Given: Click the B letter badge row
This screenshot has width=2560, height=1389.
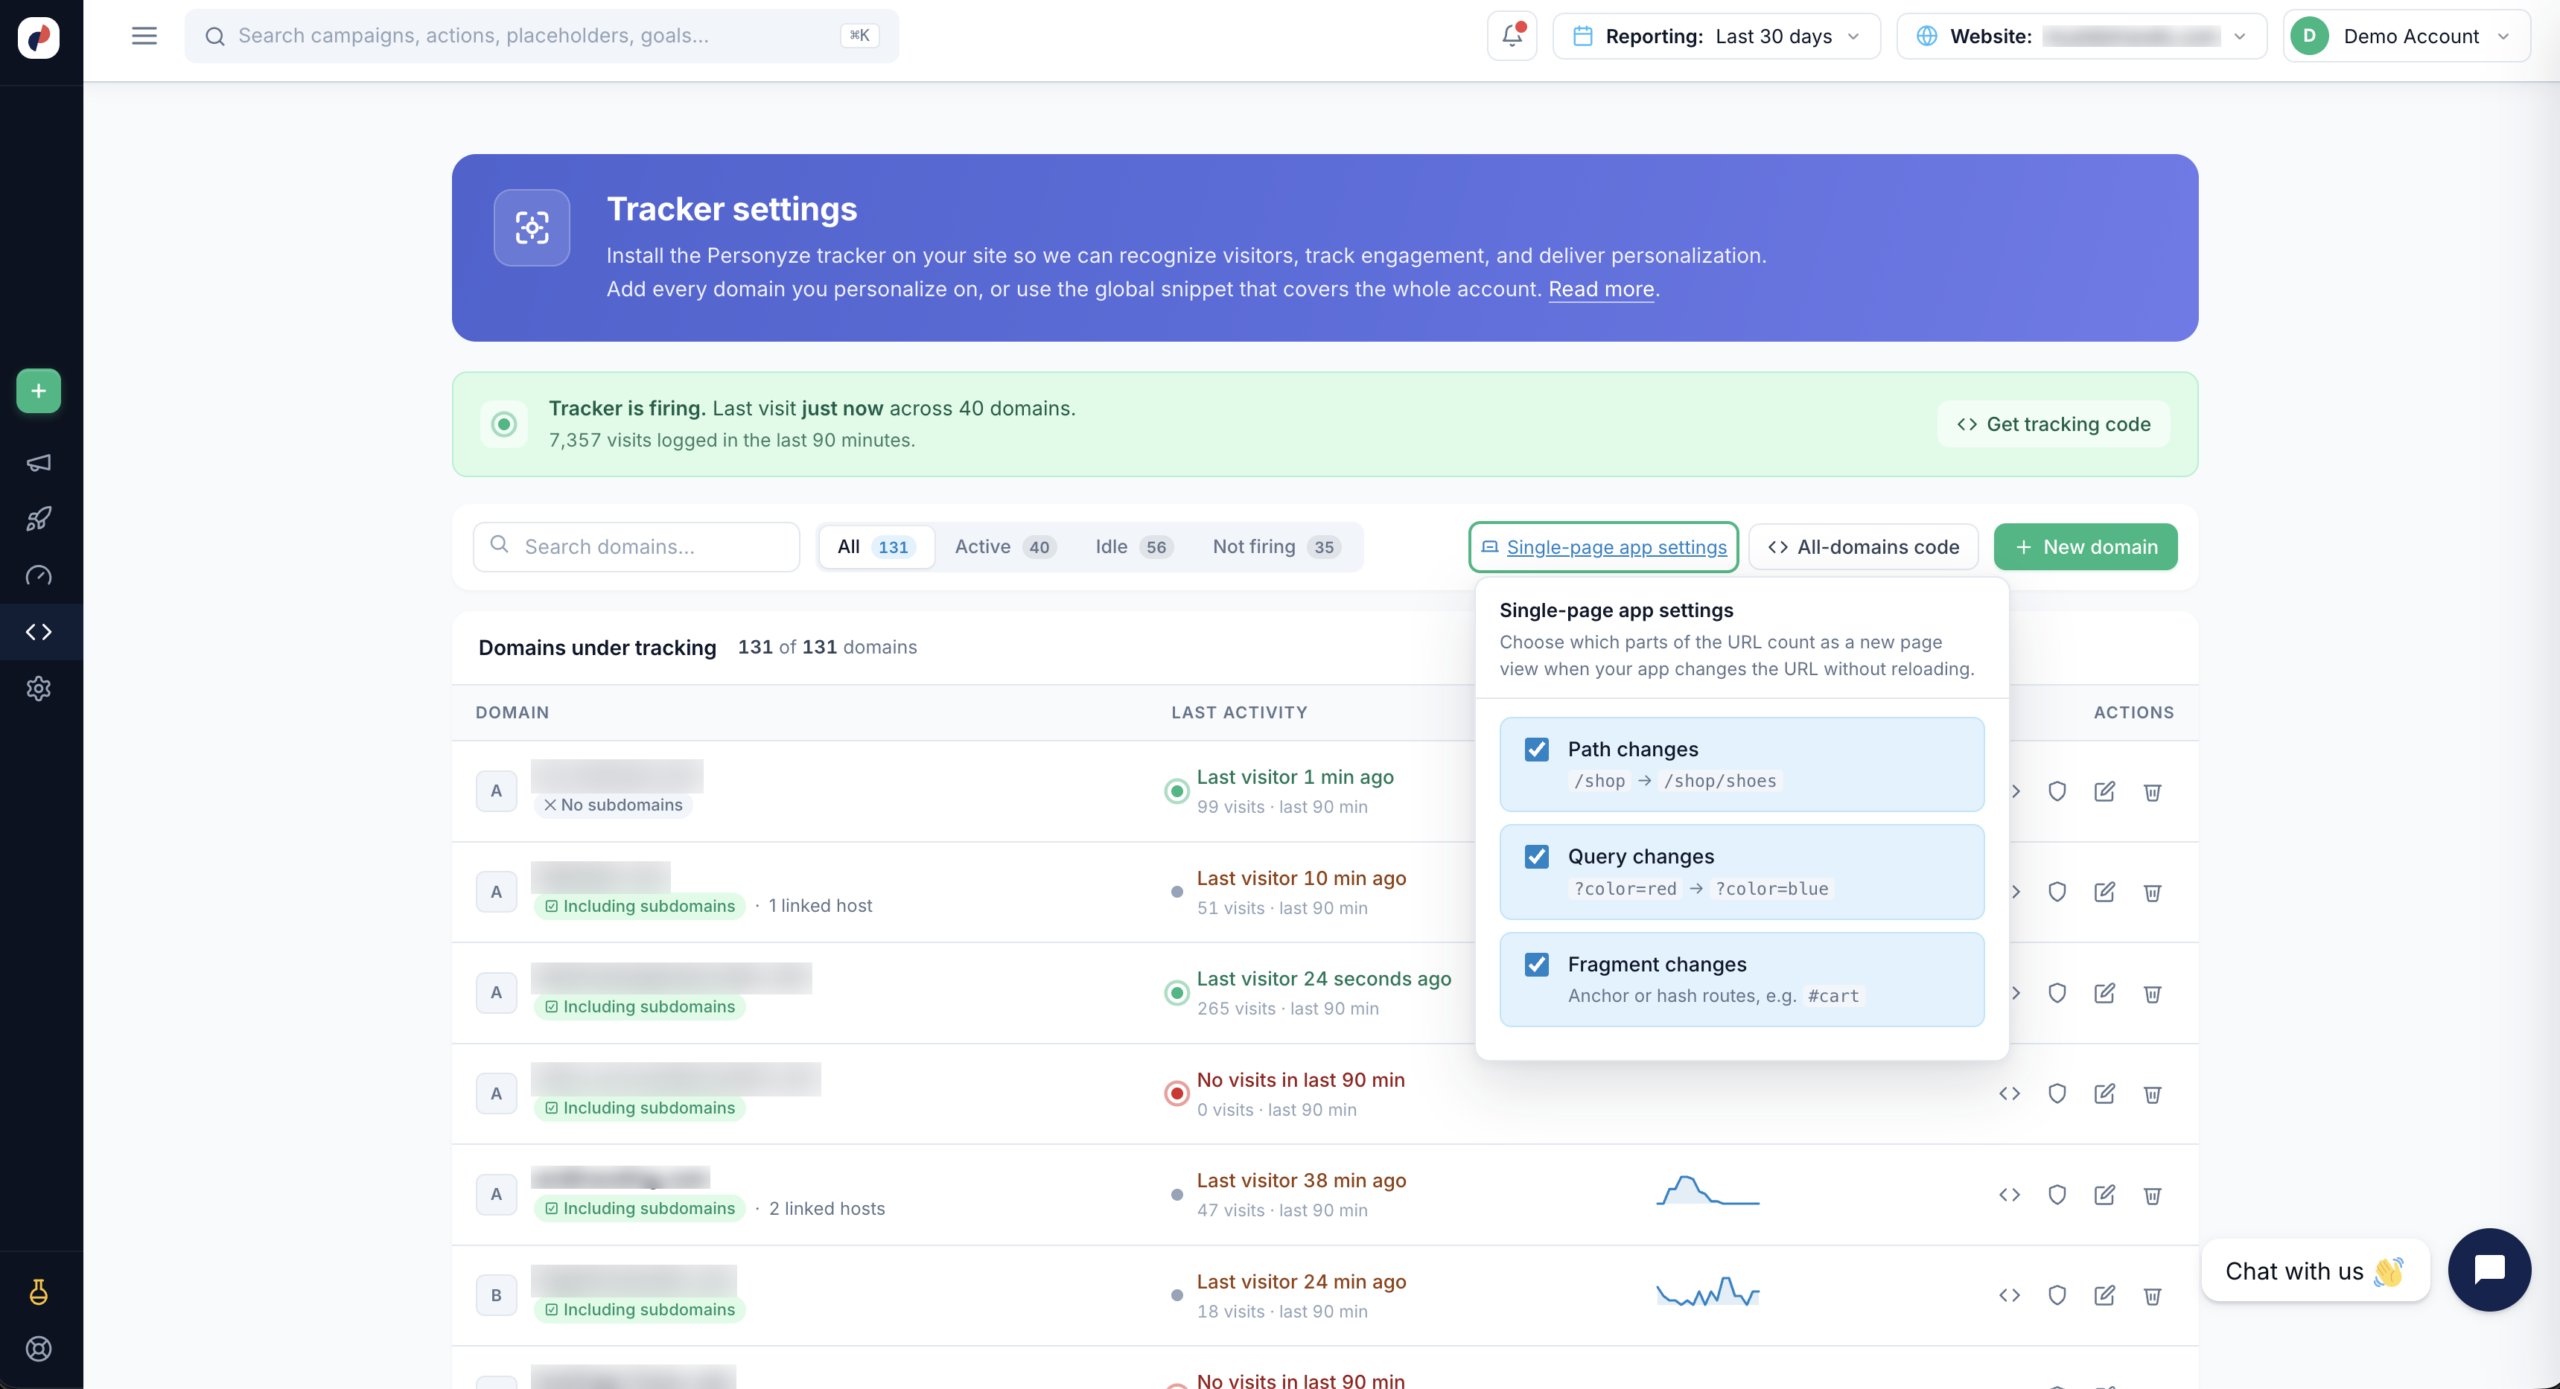Looking at the screenshot, I should coord(496,1296).
